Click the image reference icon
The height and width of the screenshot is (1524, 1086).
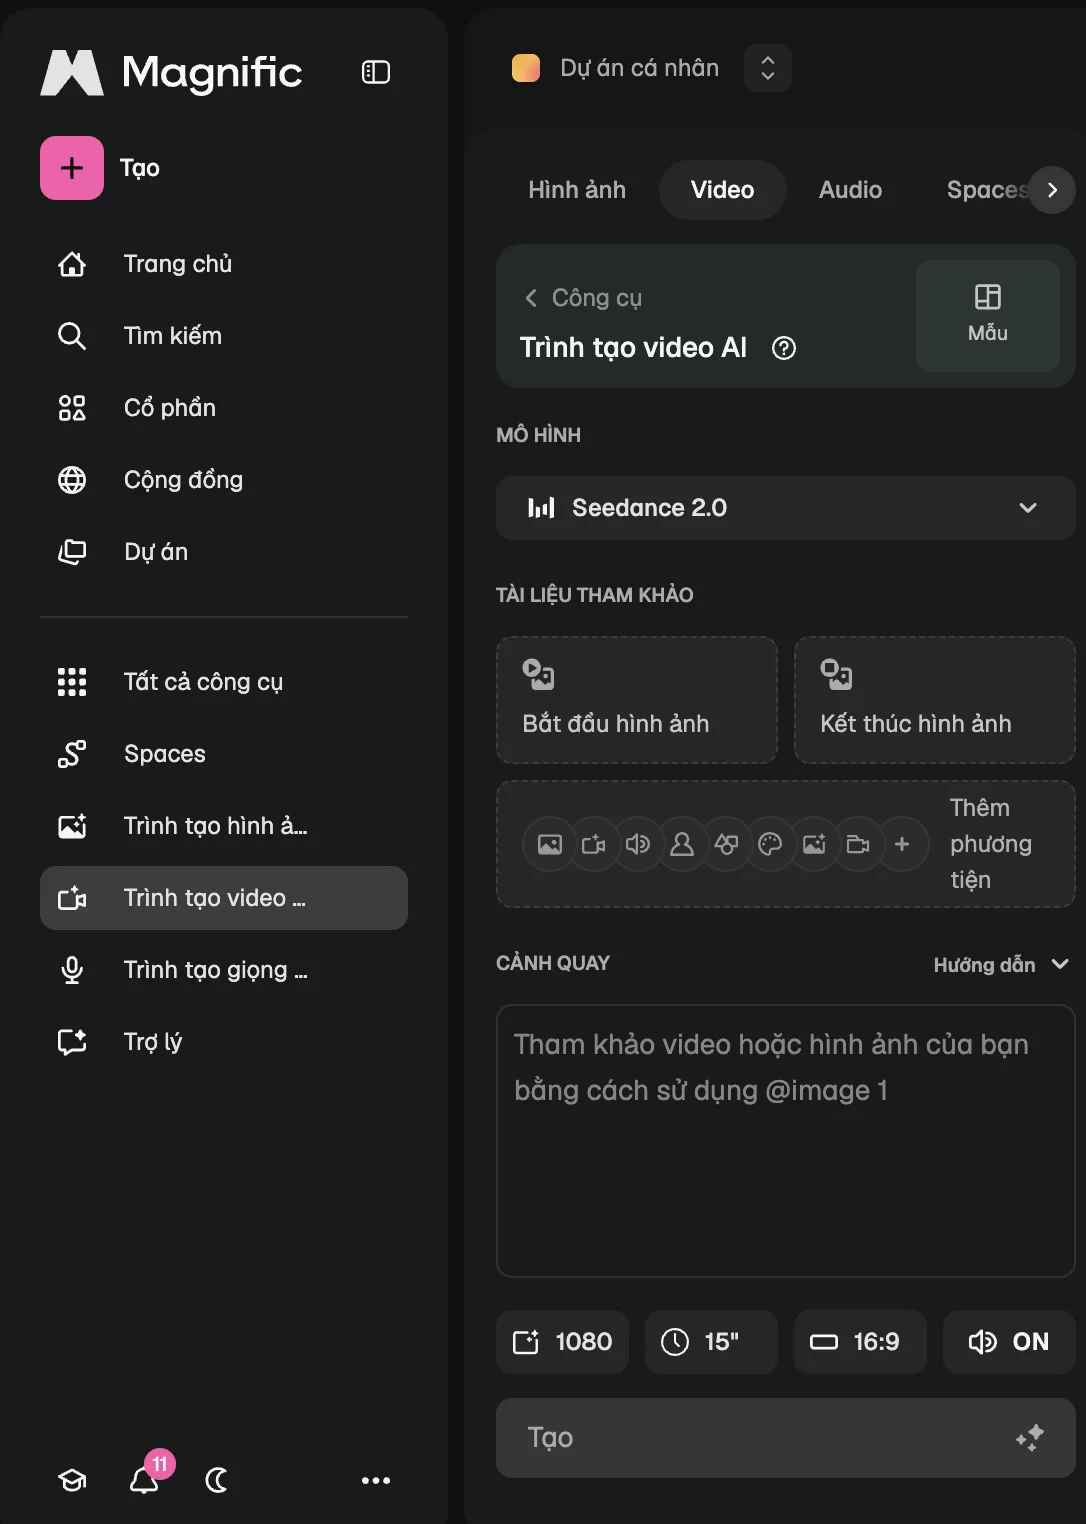[x=550, y=844]
